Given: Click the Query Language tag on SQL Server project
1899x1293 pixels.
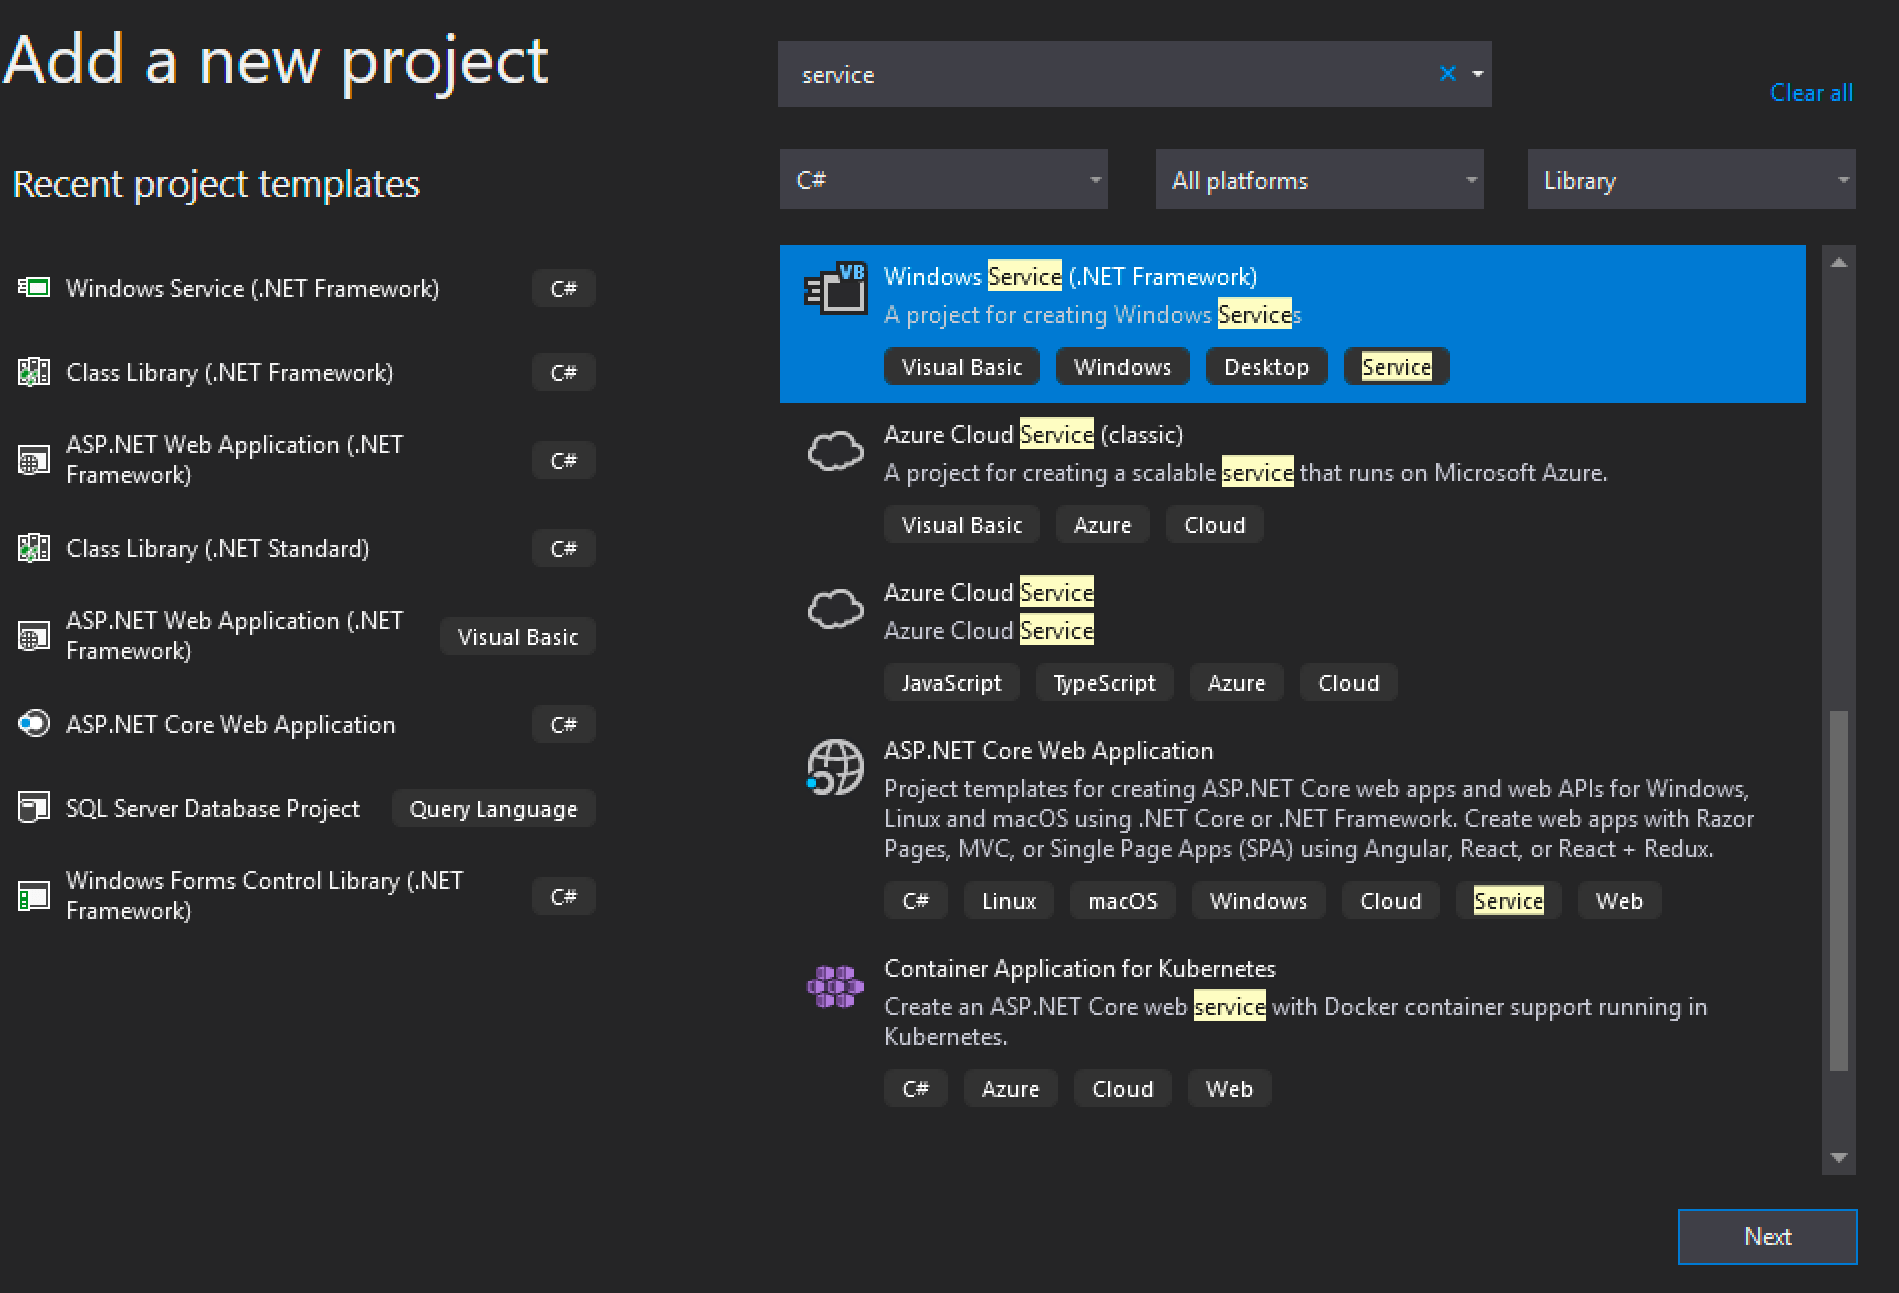Looking at the screenshot, I should click(493, 809).
